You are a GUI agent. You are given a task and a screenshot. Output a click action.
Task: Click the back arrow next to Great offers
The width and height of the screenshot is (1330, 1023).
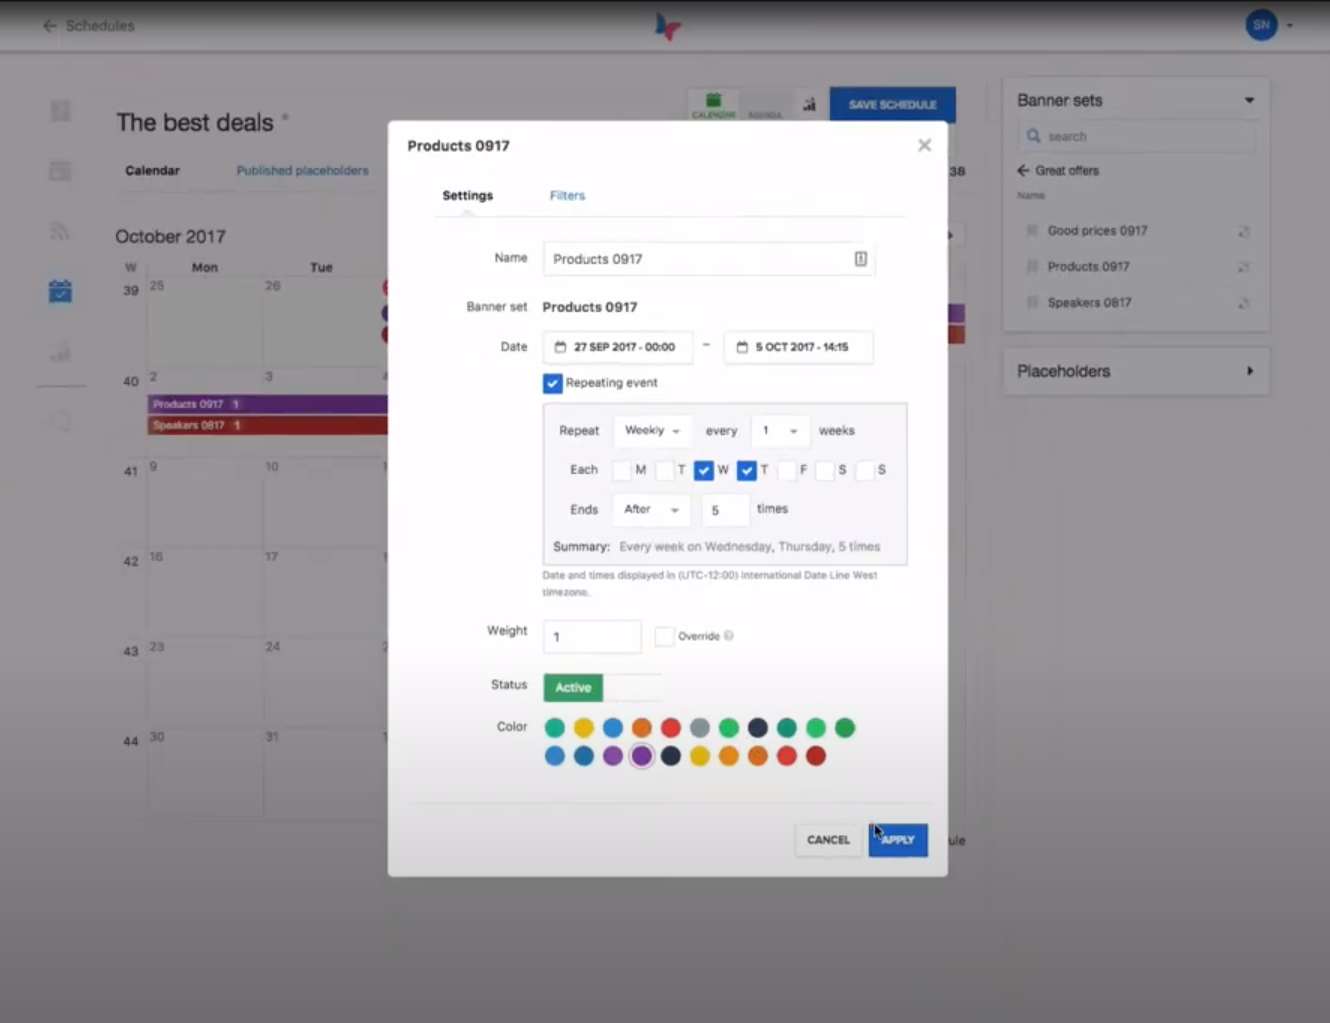coord(1023,170)
